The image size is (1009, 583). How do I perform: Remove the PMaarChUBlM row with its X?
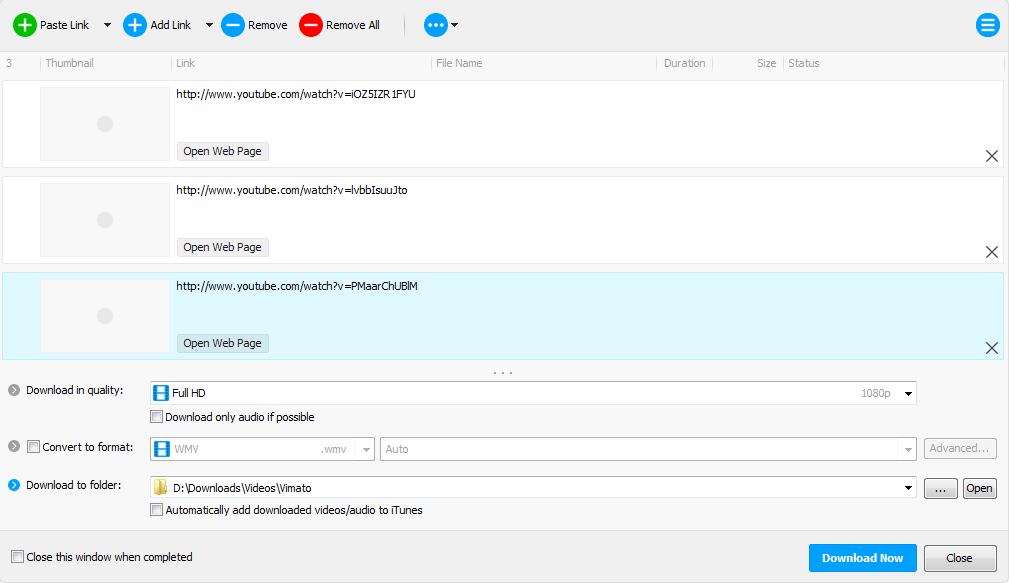992,347
